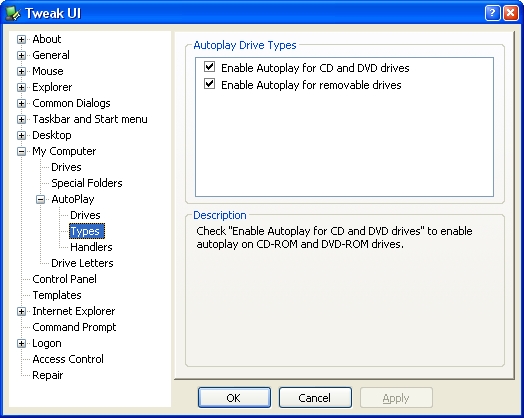This screenshot has height=418, width=524.
Task: Select Handlers under AutoPlay
Action: point(91,247)
